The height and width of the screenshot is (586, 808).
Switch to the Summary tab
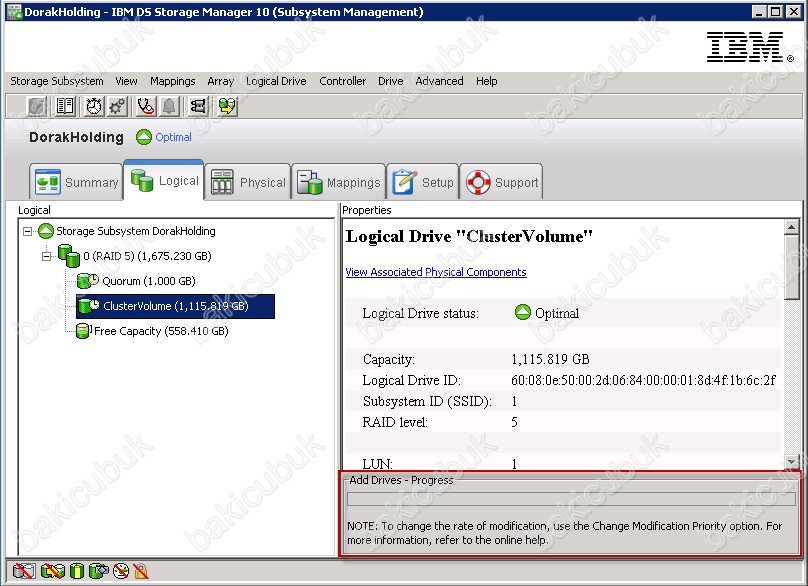[76, 182]
